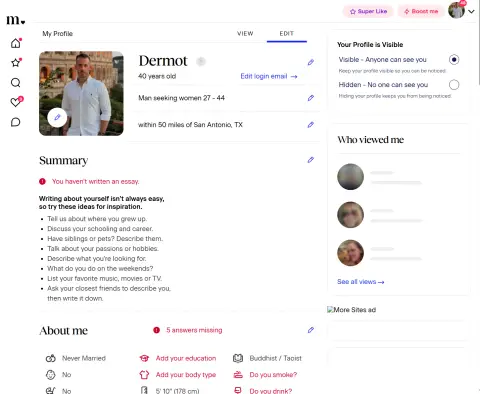Click the 'Never Married' text
Image resolution: width=480 pixels, height=394 pixels.
pos(84,358)
